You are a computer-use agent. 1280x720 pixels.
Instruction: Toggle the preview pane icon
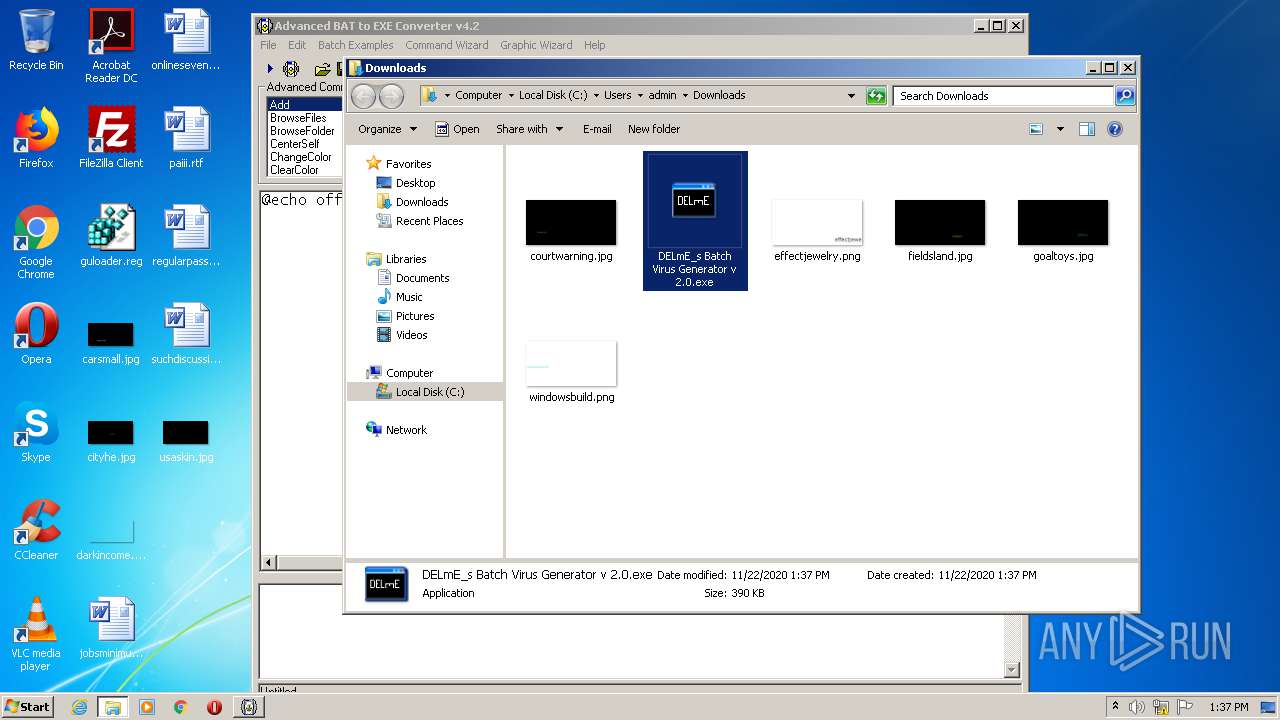click(x=1087, y=129)
